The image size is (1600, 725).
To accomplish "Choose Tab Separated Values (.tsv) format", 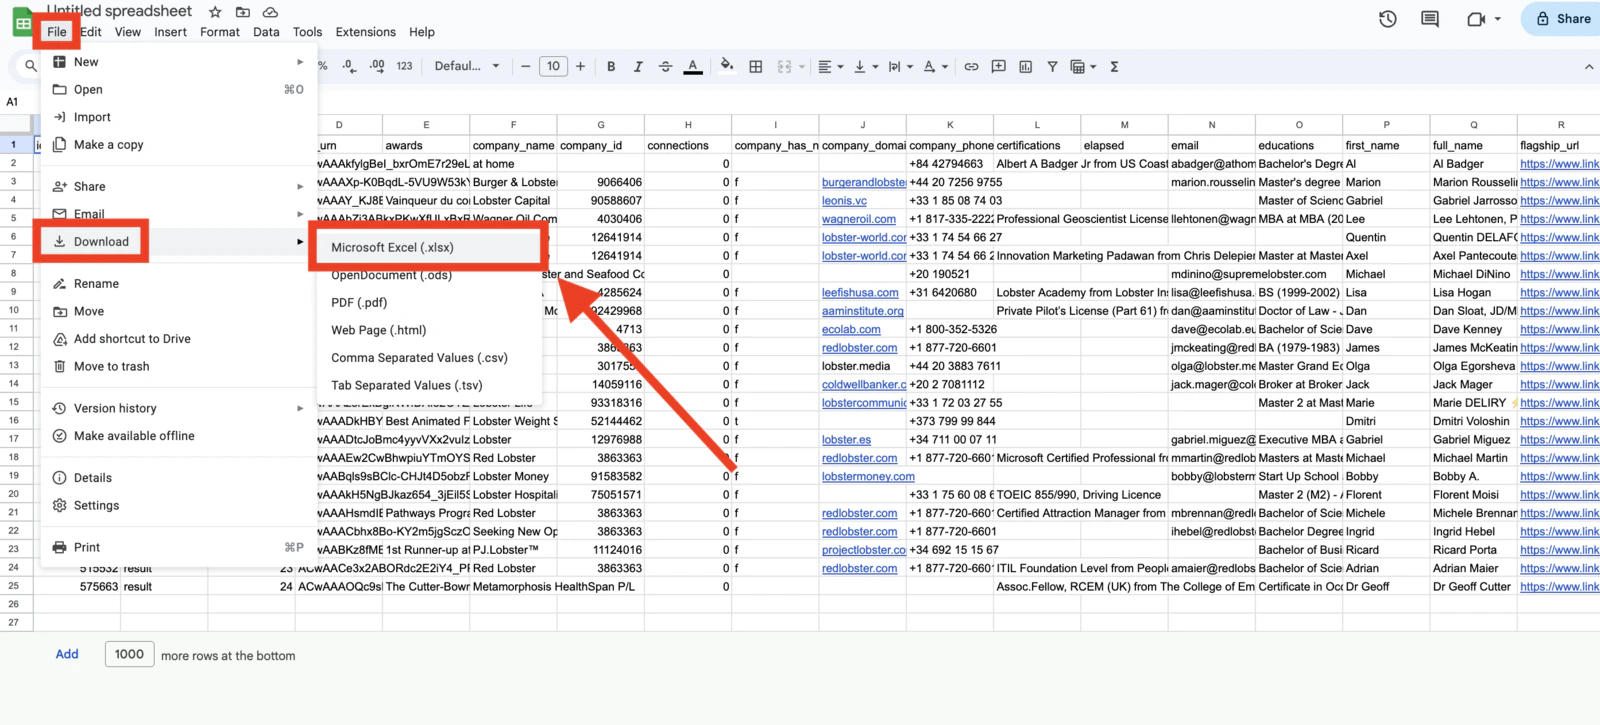I will pyautogui.click(x=428, y=385).
